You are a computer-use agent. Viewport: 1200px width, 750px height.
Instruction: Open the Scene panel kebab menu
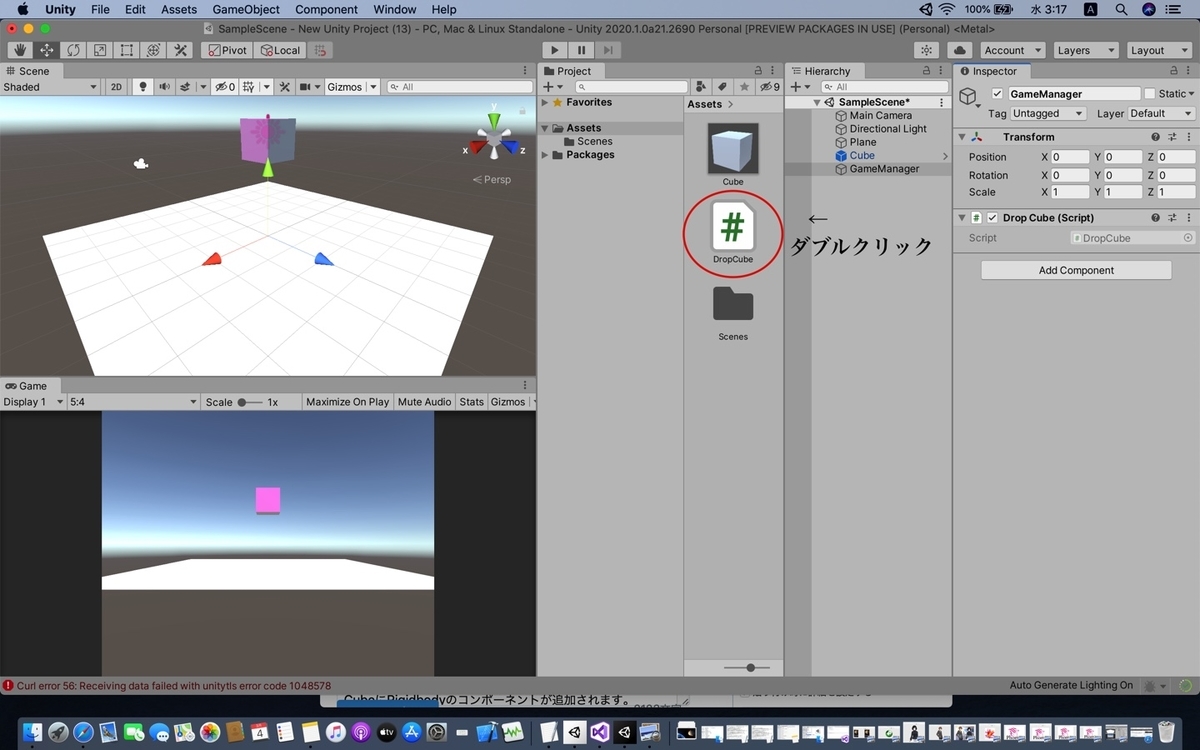[526, 71]
